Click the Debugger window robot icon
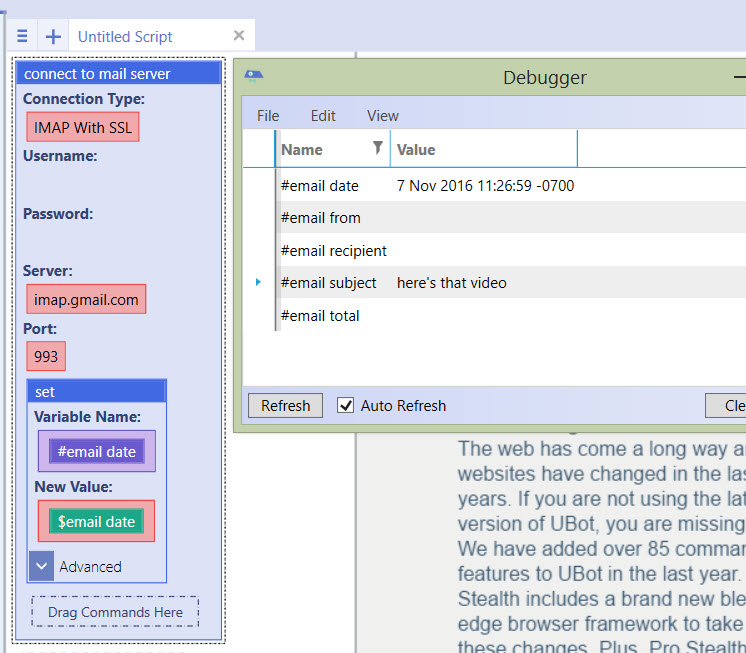 [x=253, y=76]
